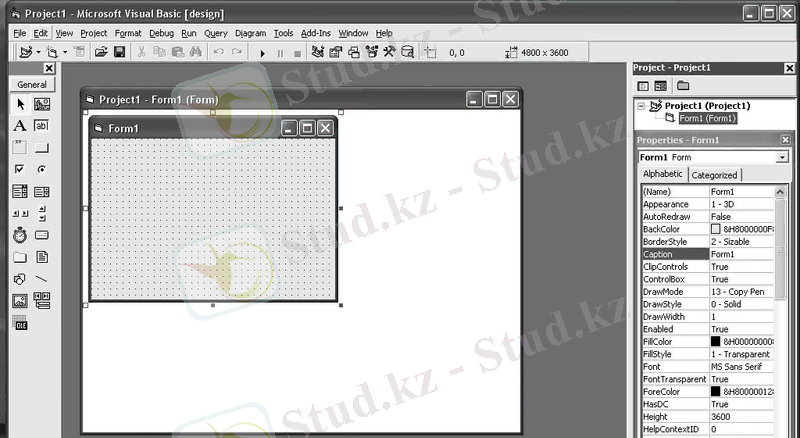Select the PictureBox tool
The image size is (800, 438).
click(x=42, y=104)
